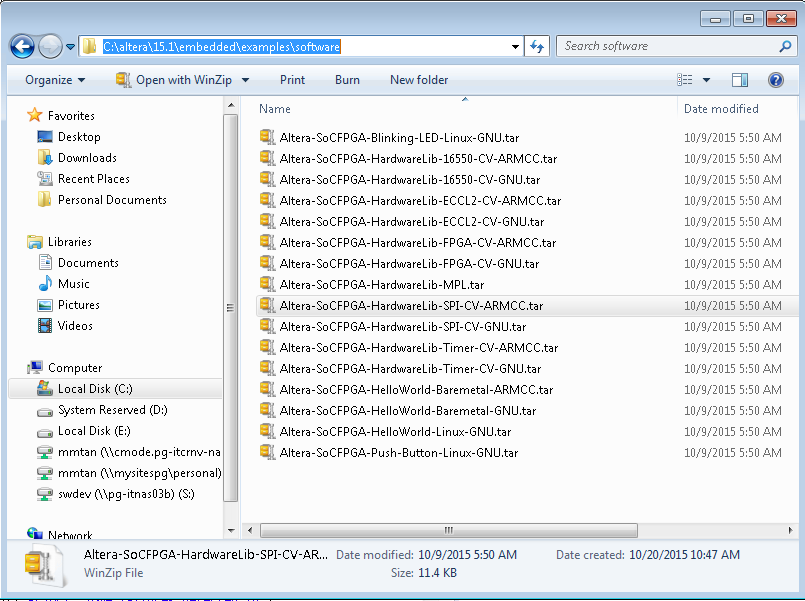This screenshot has height=601, width=805.
Task: Select Altera-SoCFPGA-HardwareLib-SPI-CV-ARMCC.tar file name
Action: coord(411,306)
